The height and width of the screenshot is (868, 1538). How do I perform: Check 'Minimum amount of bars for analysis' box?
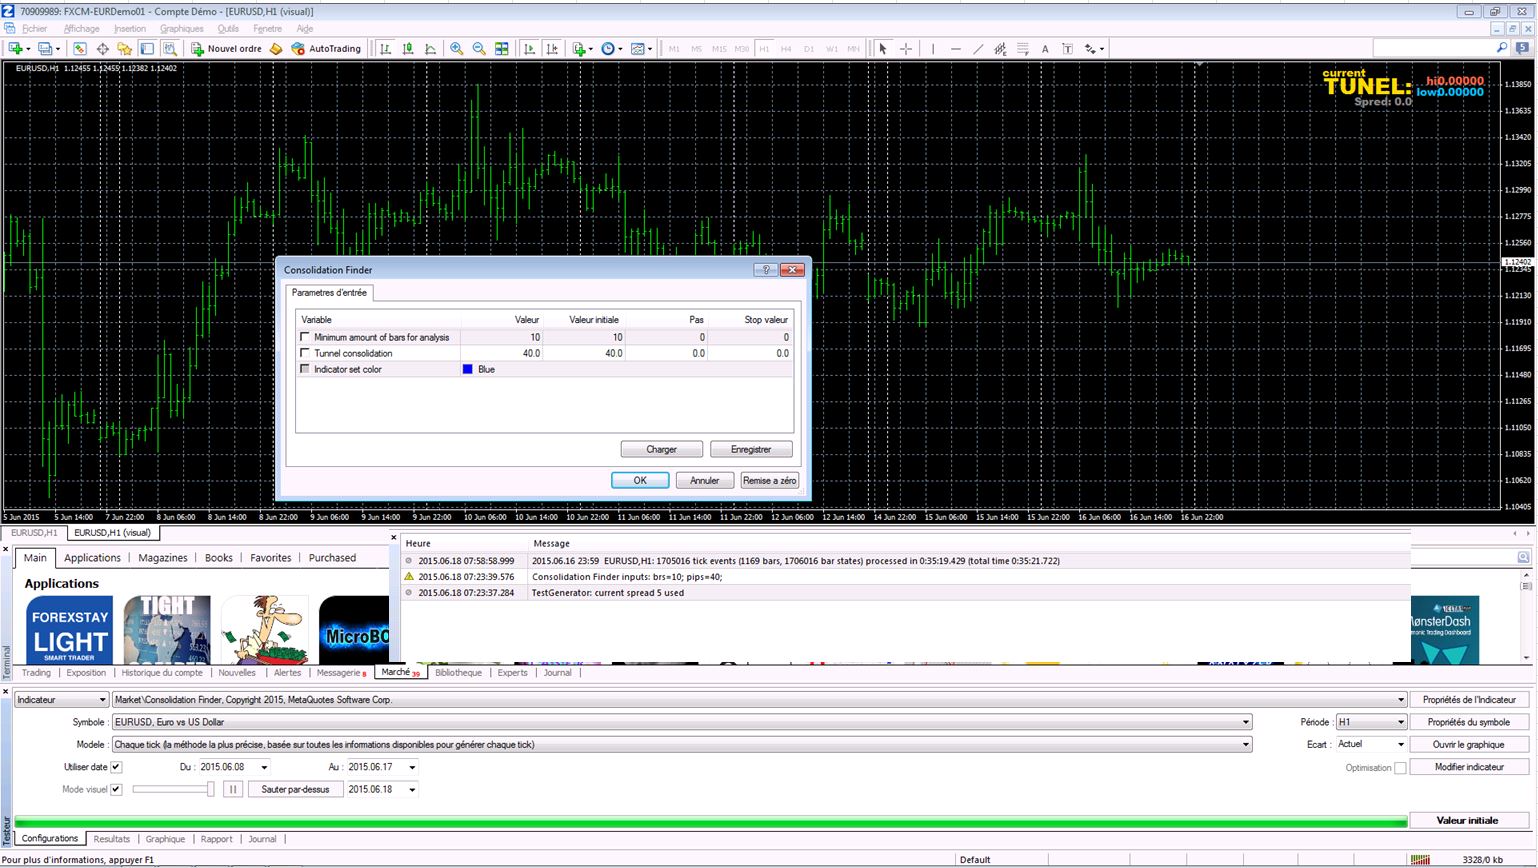point(305,337)
